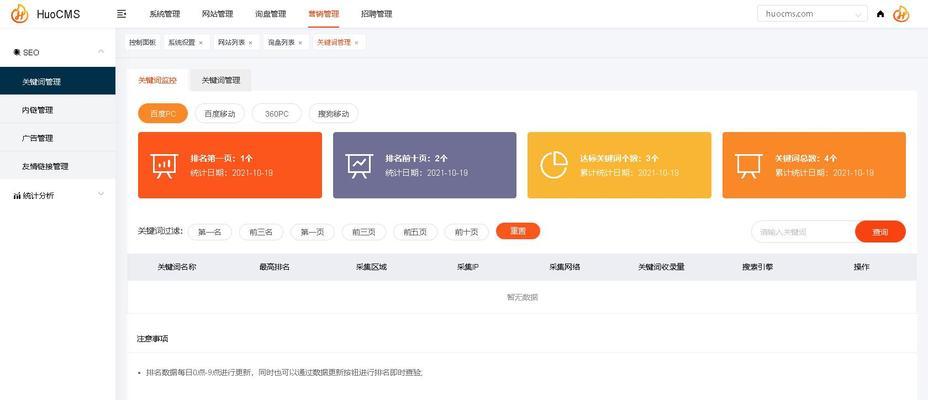928x400 pixels.
Task: Select the 百度PC engine option
Action: point(163,114)
